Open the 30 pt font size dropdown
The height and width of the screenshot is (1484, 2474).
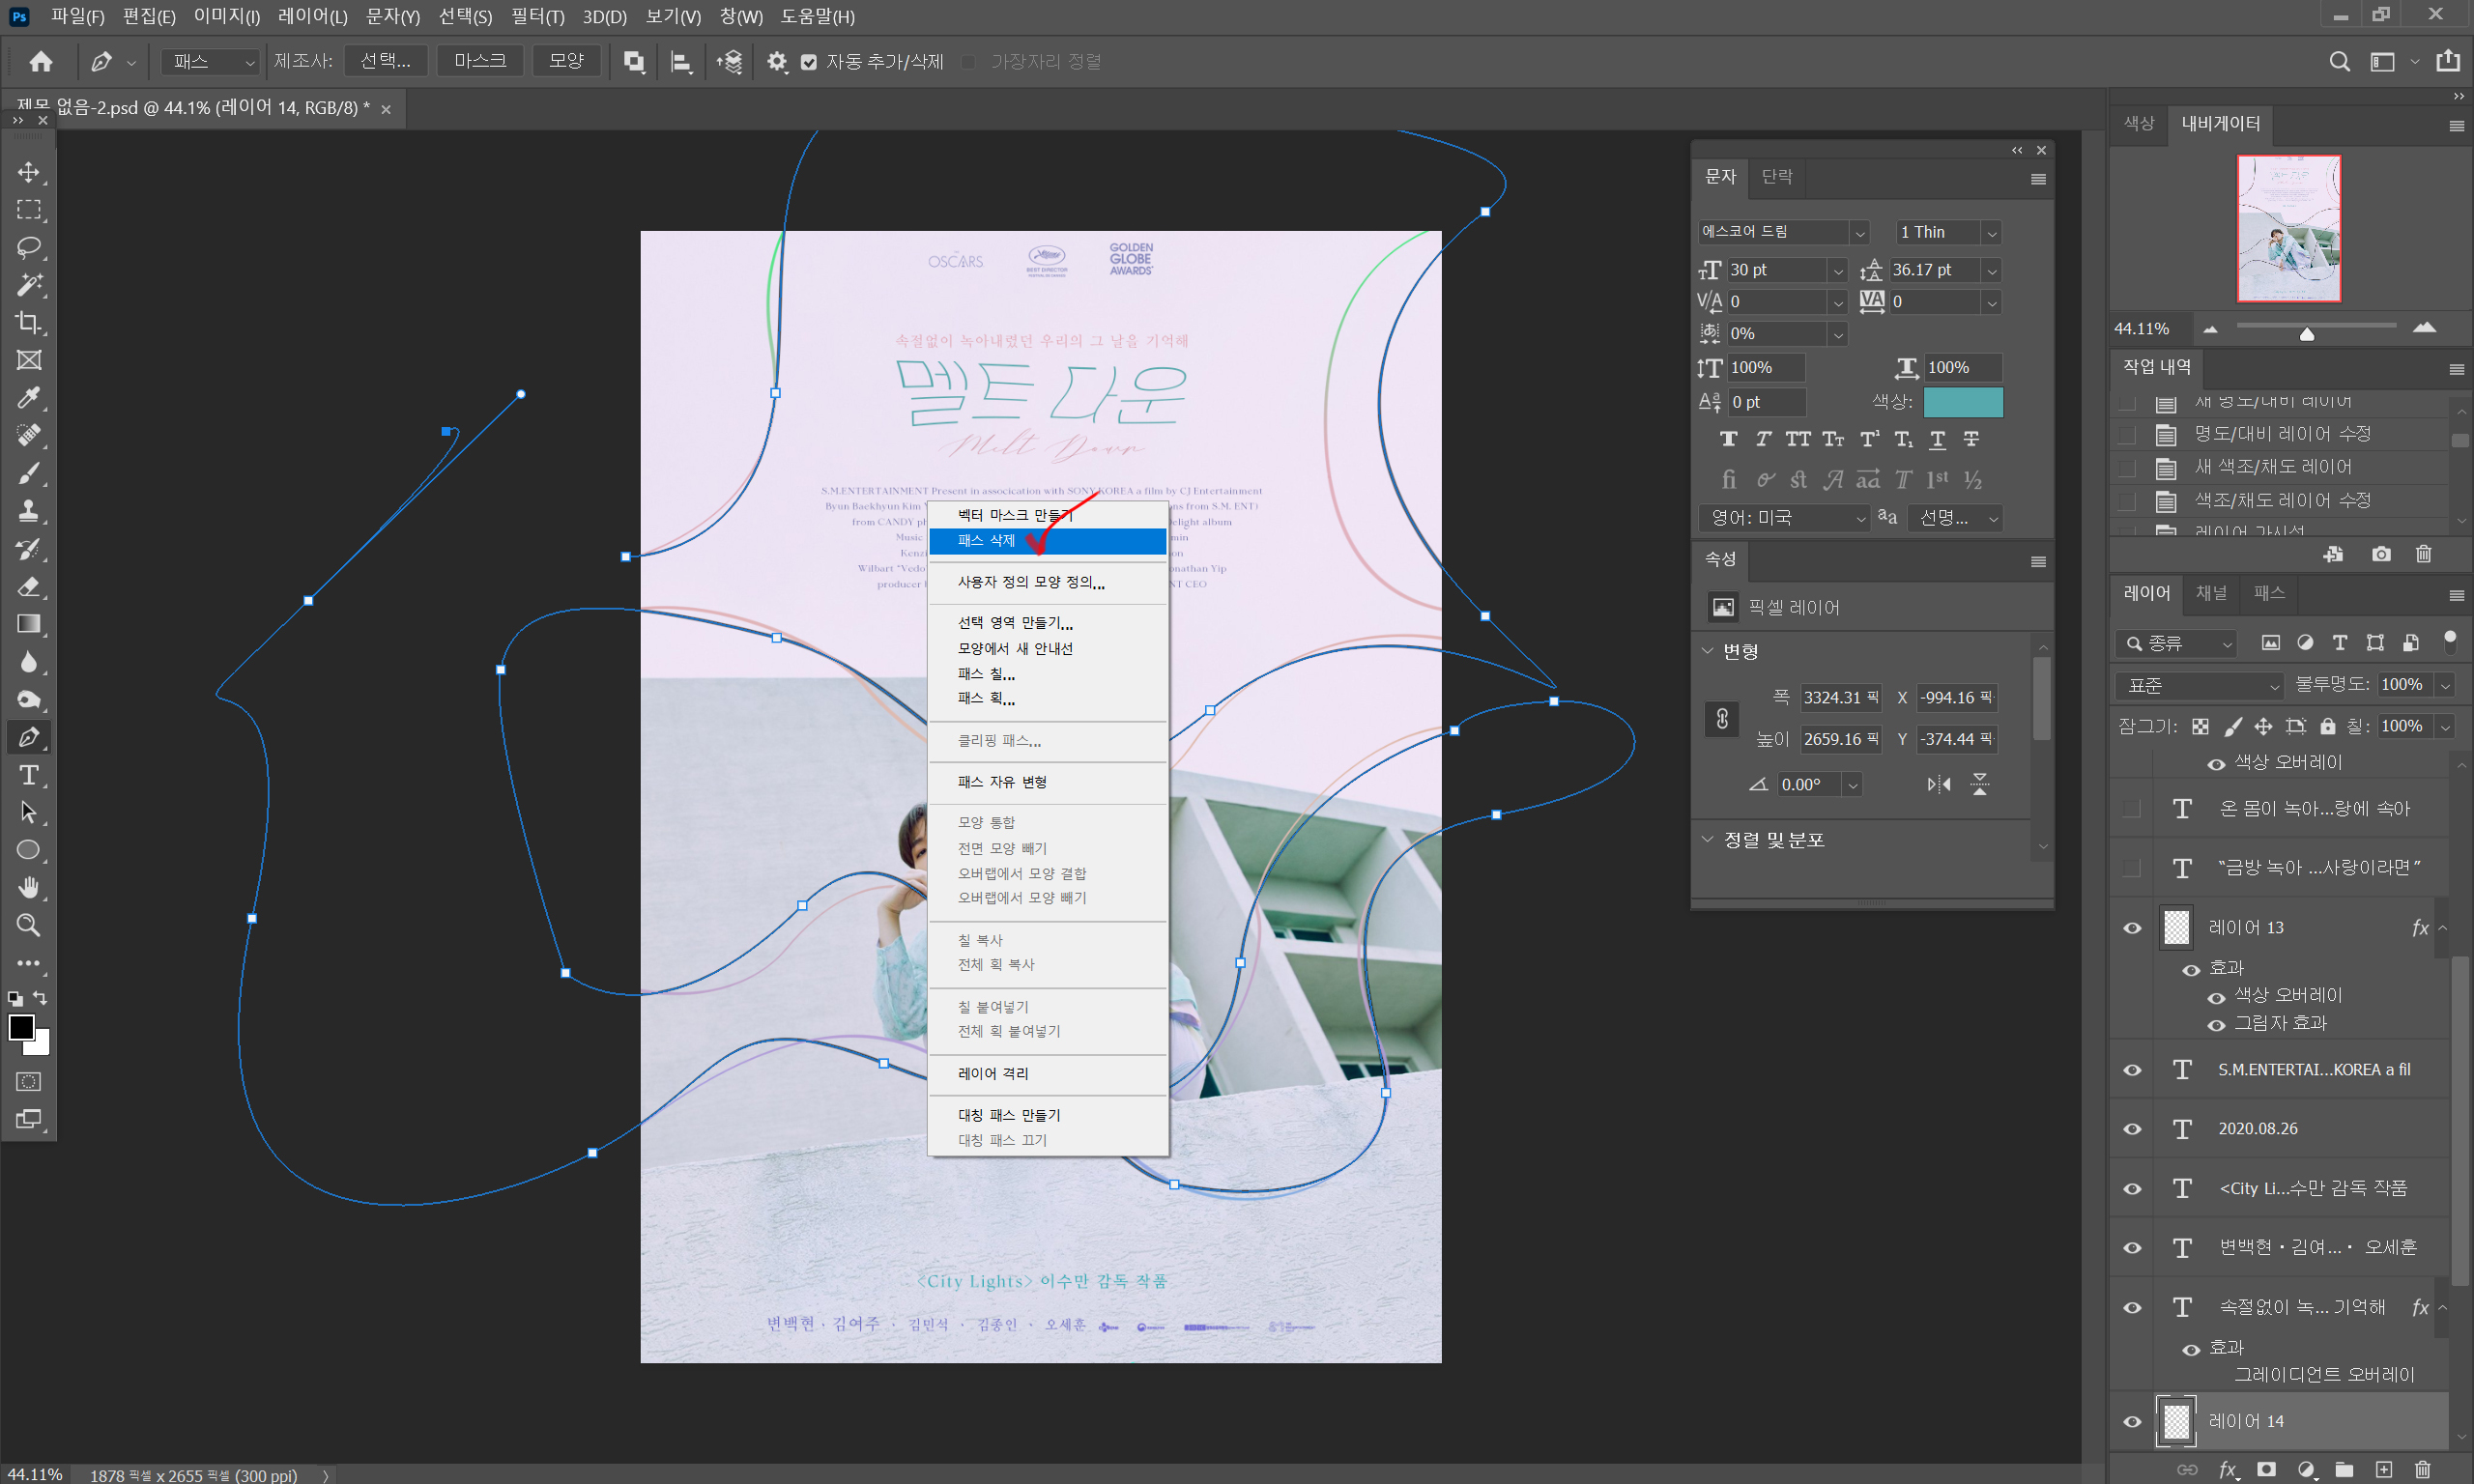click(1837, 270)
